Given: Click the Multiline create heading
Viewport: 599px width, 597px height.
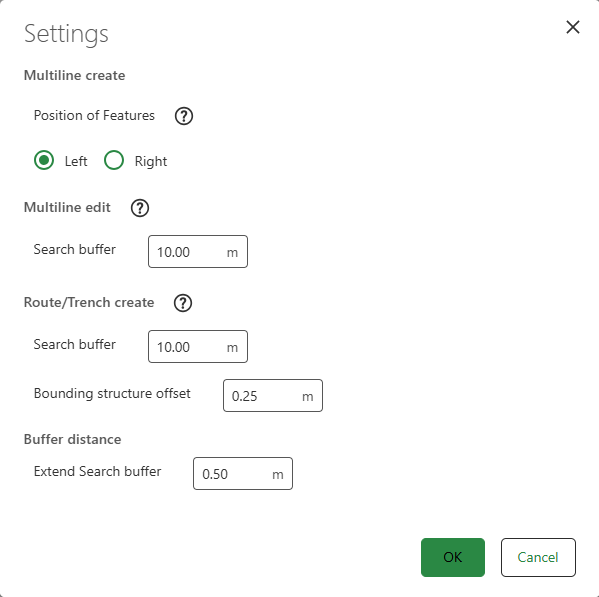Looking at the screenshot, I should 74,75.
